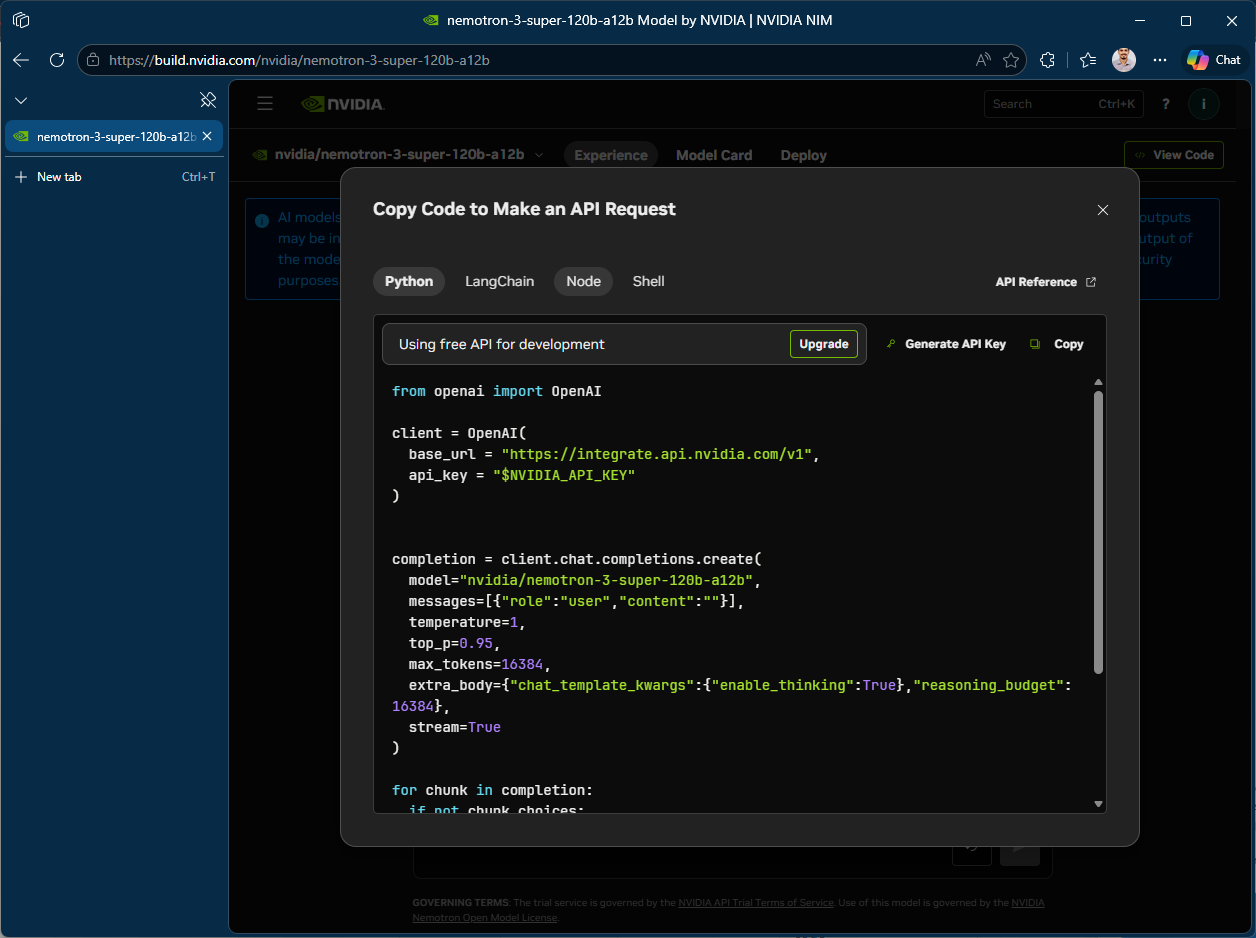Open Copilot Chat in the toolbar
This screenshot has width=1256, height=938.
(x=1214, y=60)
